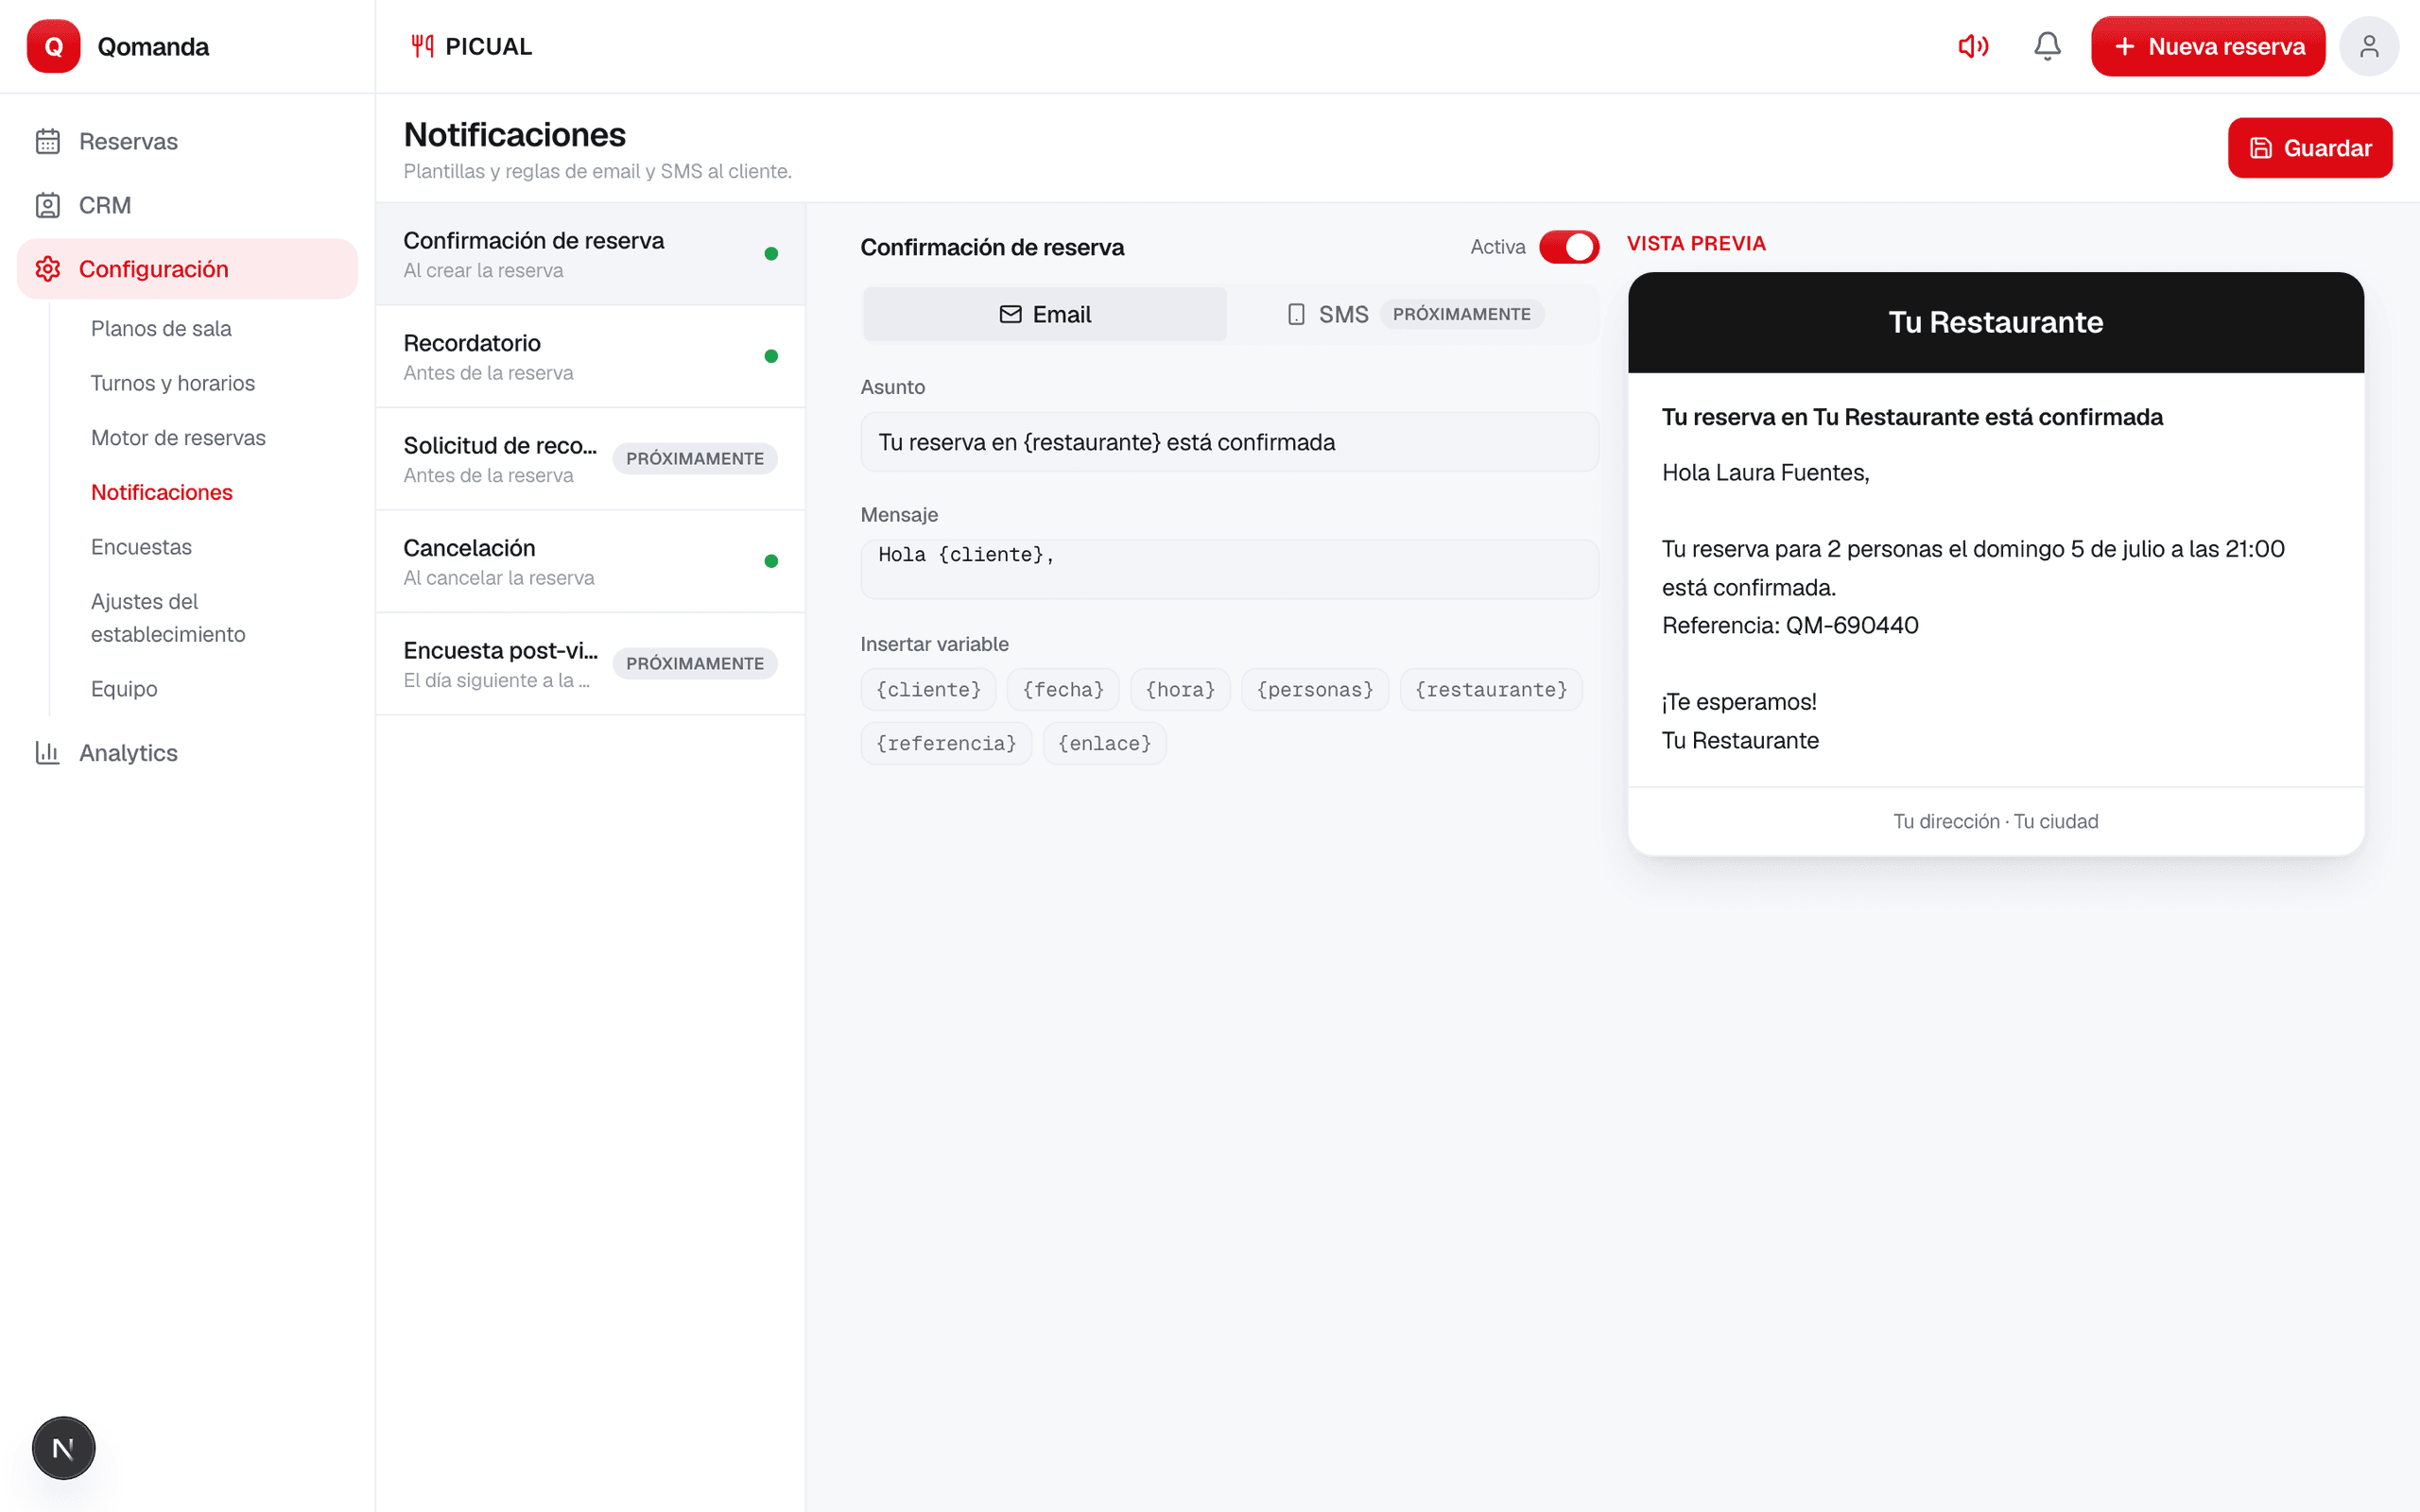The width and height of the screenshot is (2420, 1512).
Task: Click the envelope icon on Email tab
Action: [1010, 314]
